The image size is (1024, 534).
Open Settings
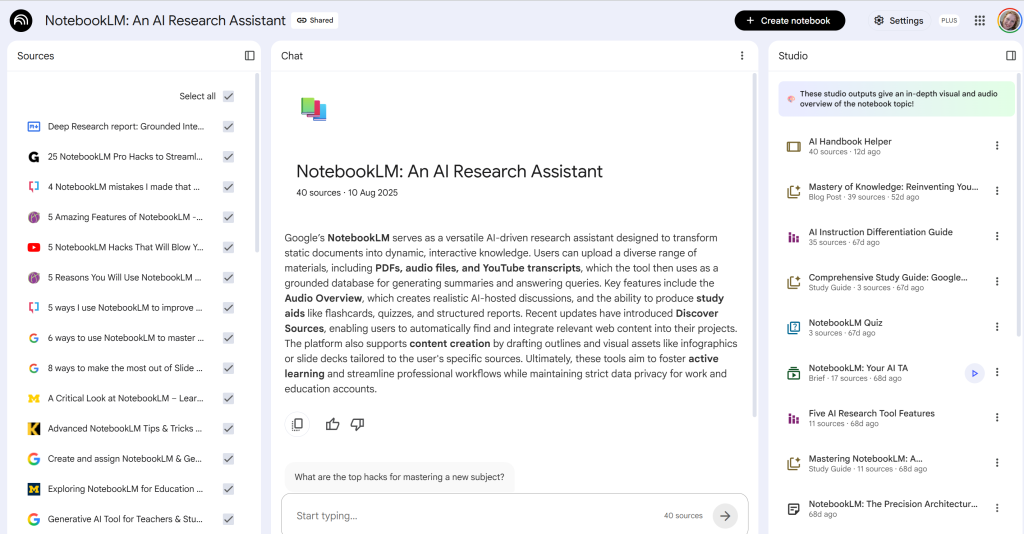pos(899,20)
